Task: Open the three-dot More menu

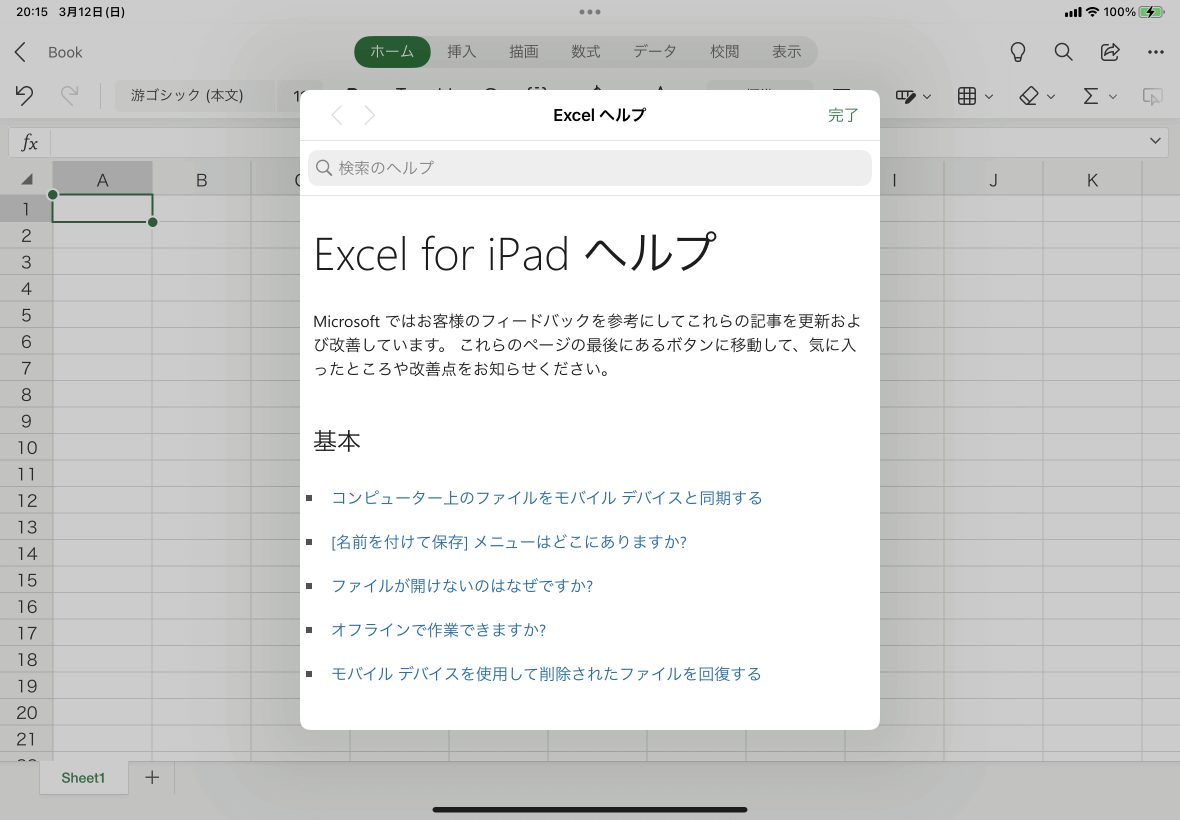Action: click(1156, 52)
